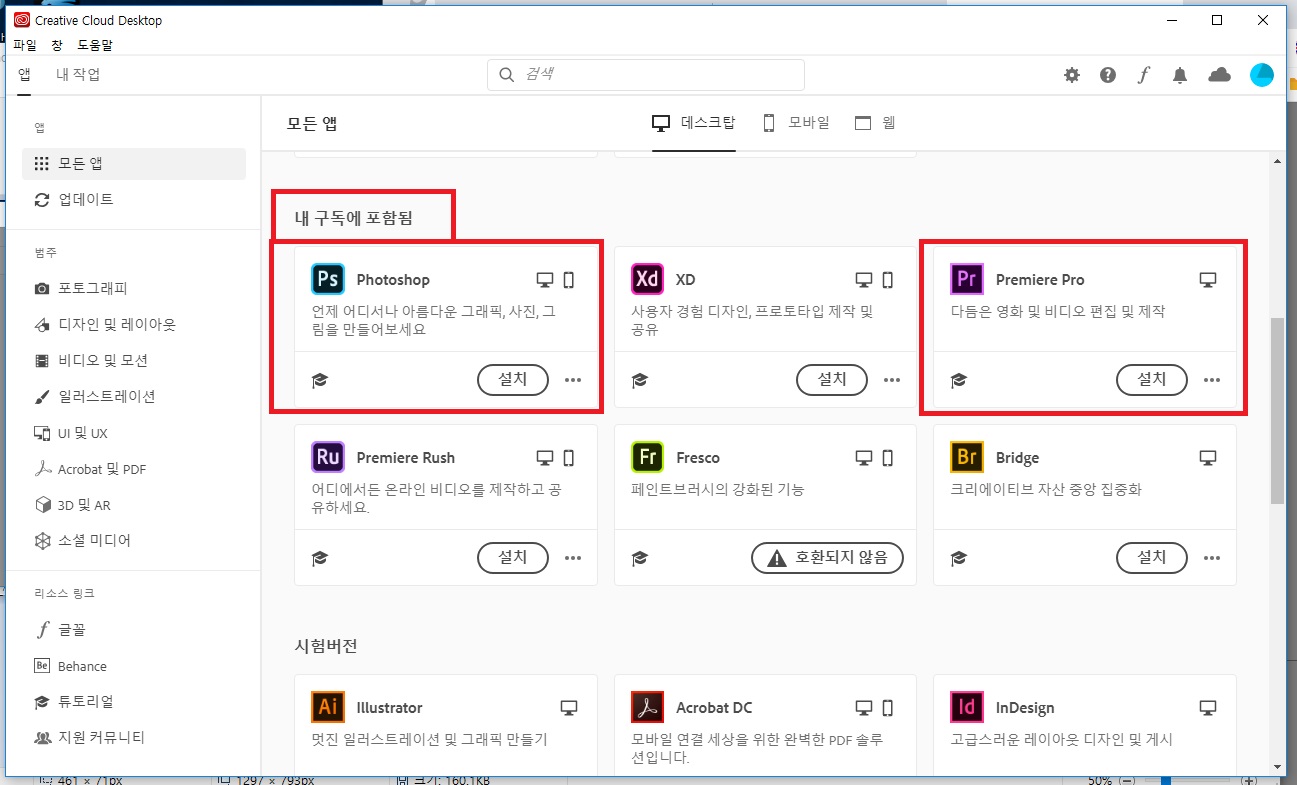1297x785 pixels.
Task: Open the fonts f icon in header
Action: (x=1143, y=75)
